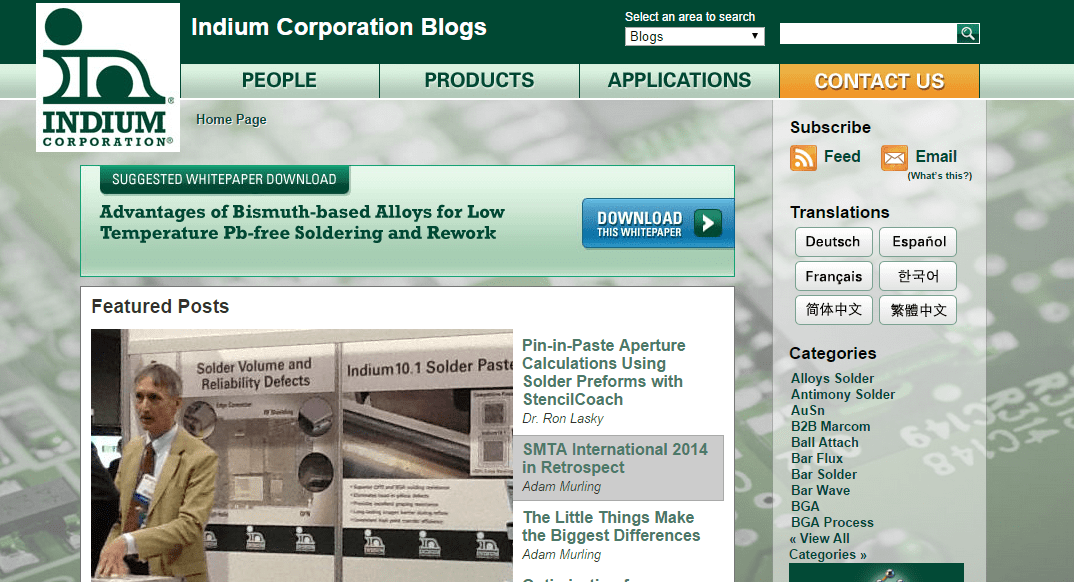Screen dimensions: 1074x582
Task: Choose the Français translation button
Action: point(833,276)
